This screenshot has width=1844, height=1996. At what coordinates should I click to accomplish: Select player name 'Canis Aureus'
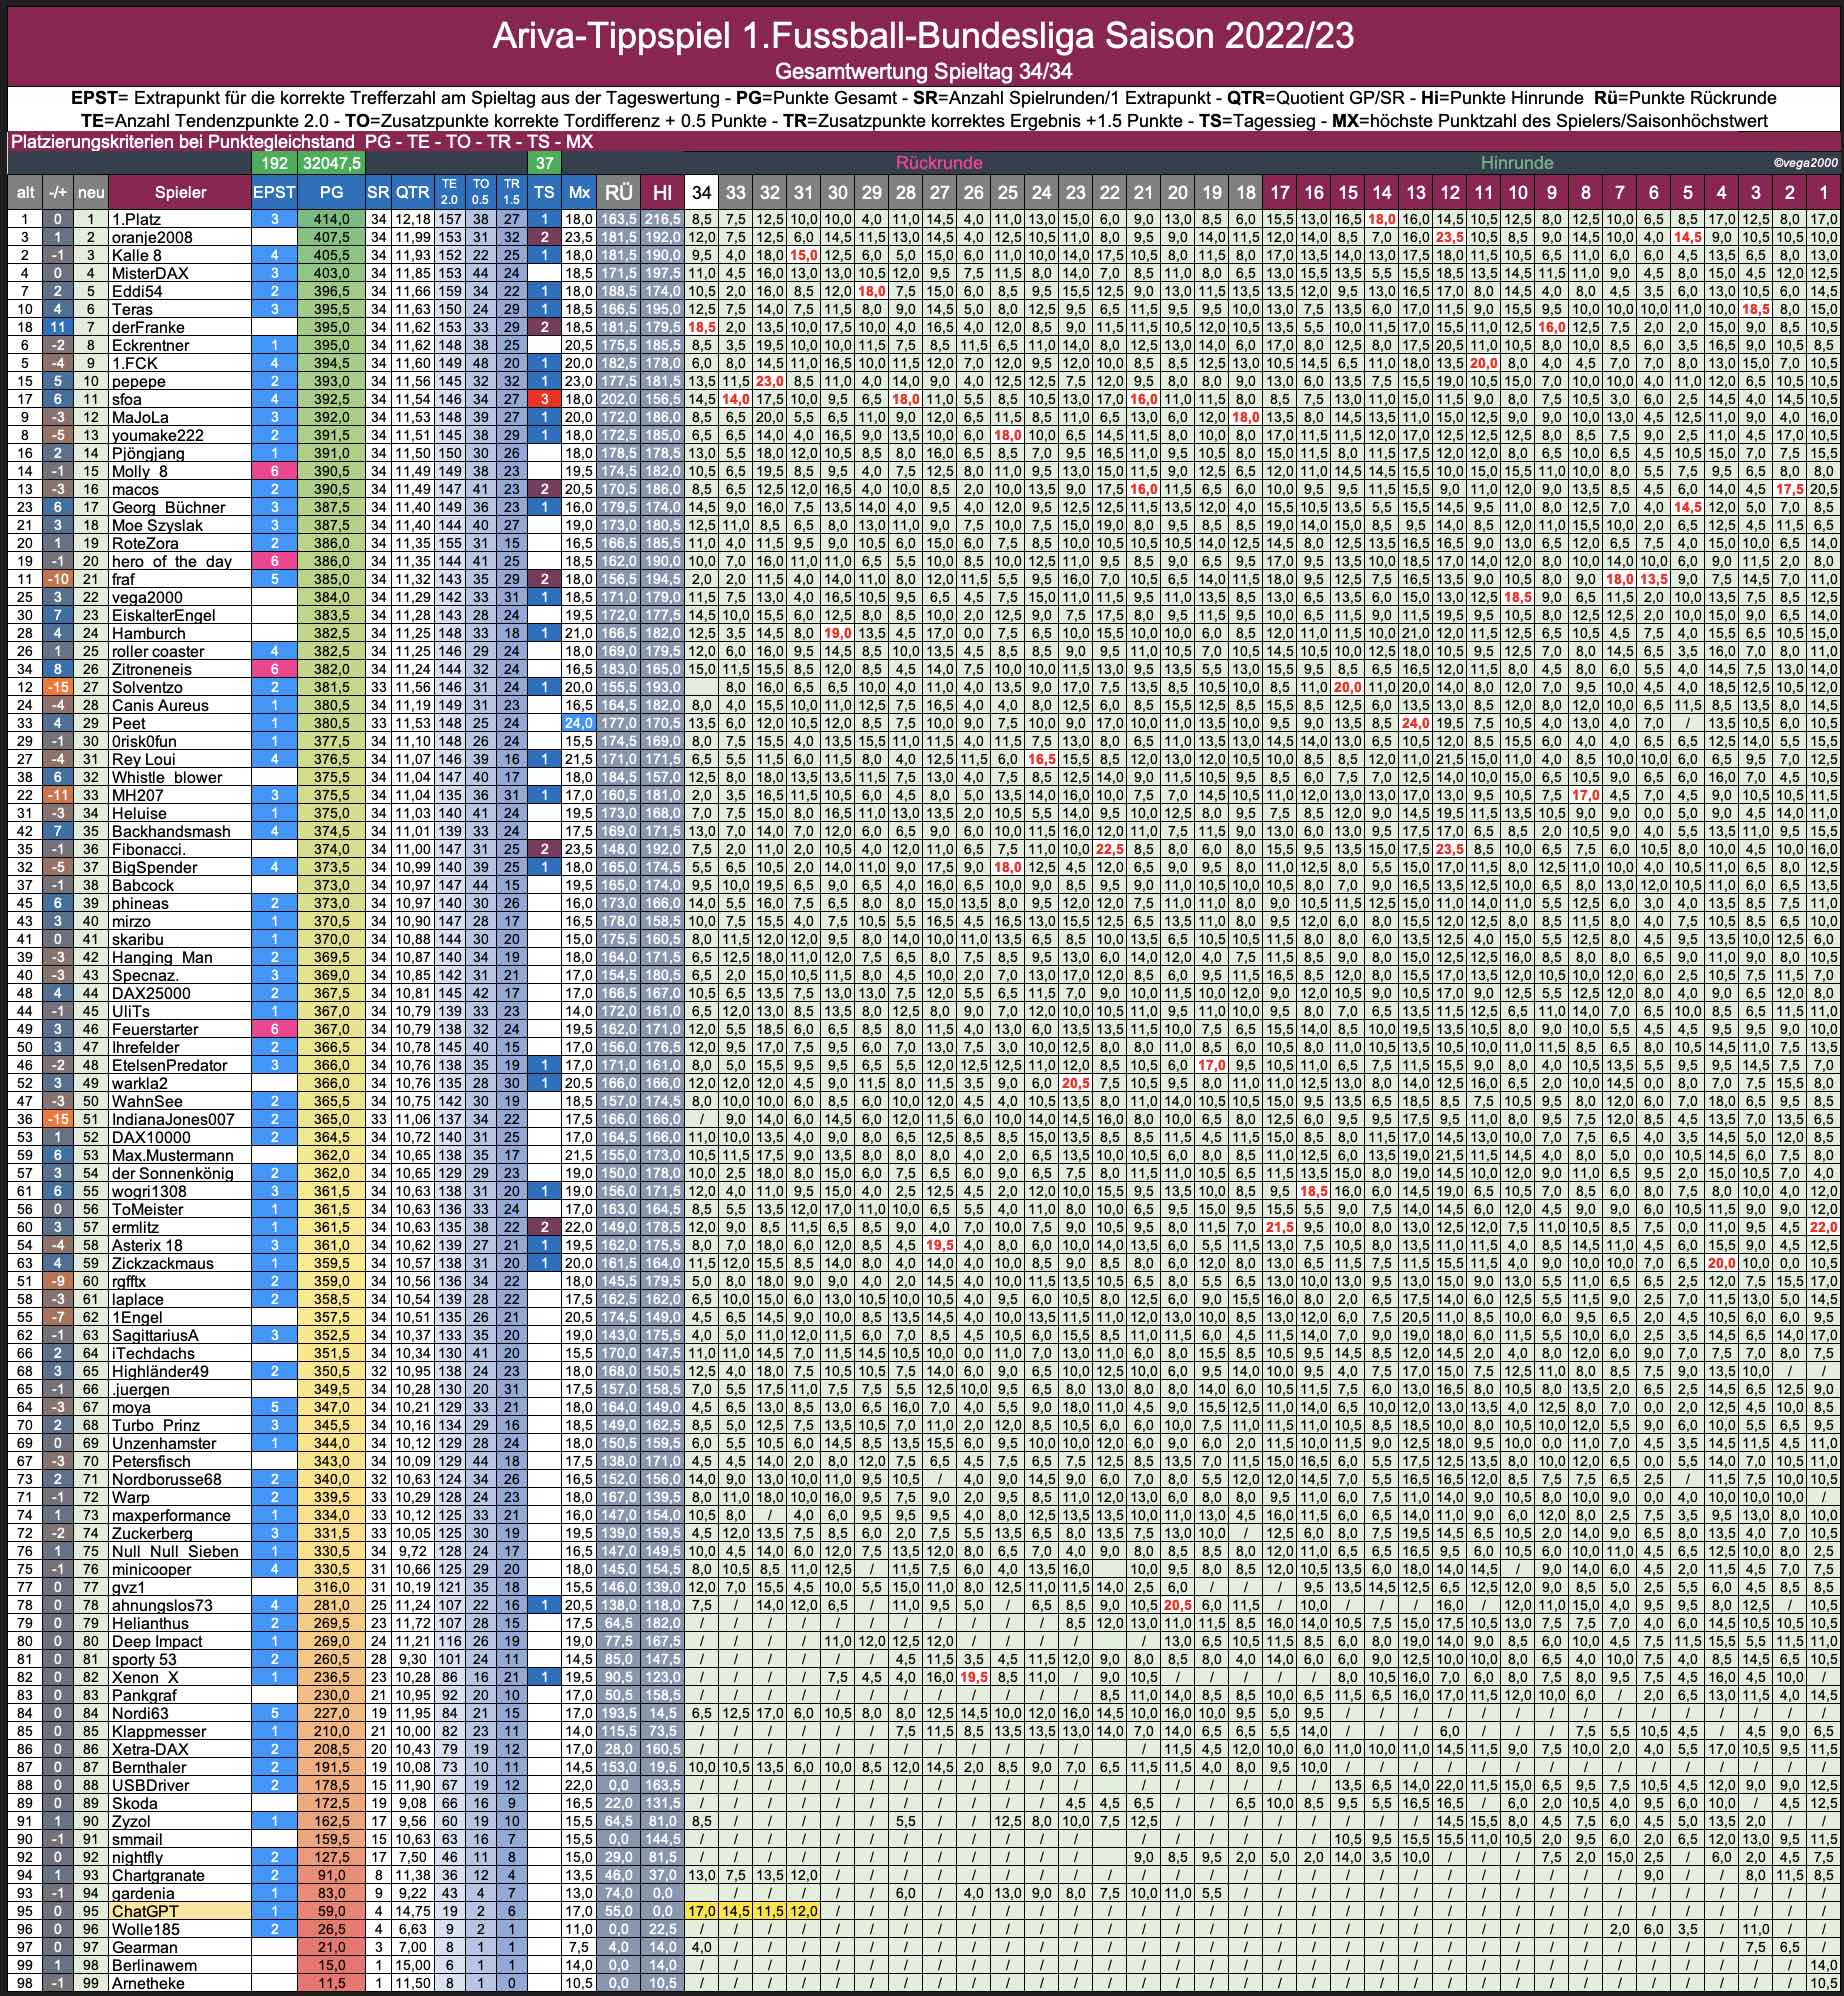pyautogui.click(x=160, y=705)
